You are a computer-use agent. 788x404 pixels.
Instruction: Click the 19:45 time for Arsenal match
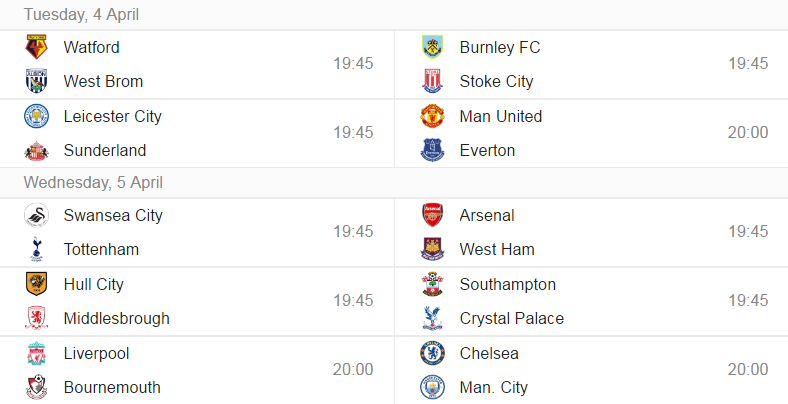747,231
